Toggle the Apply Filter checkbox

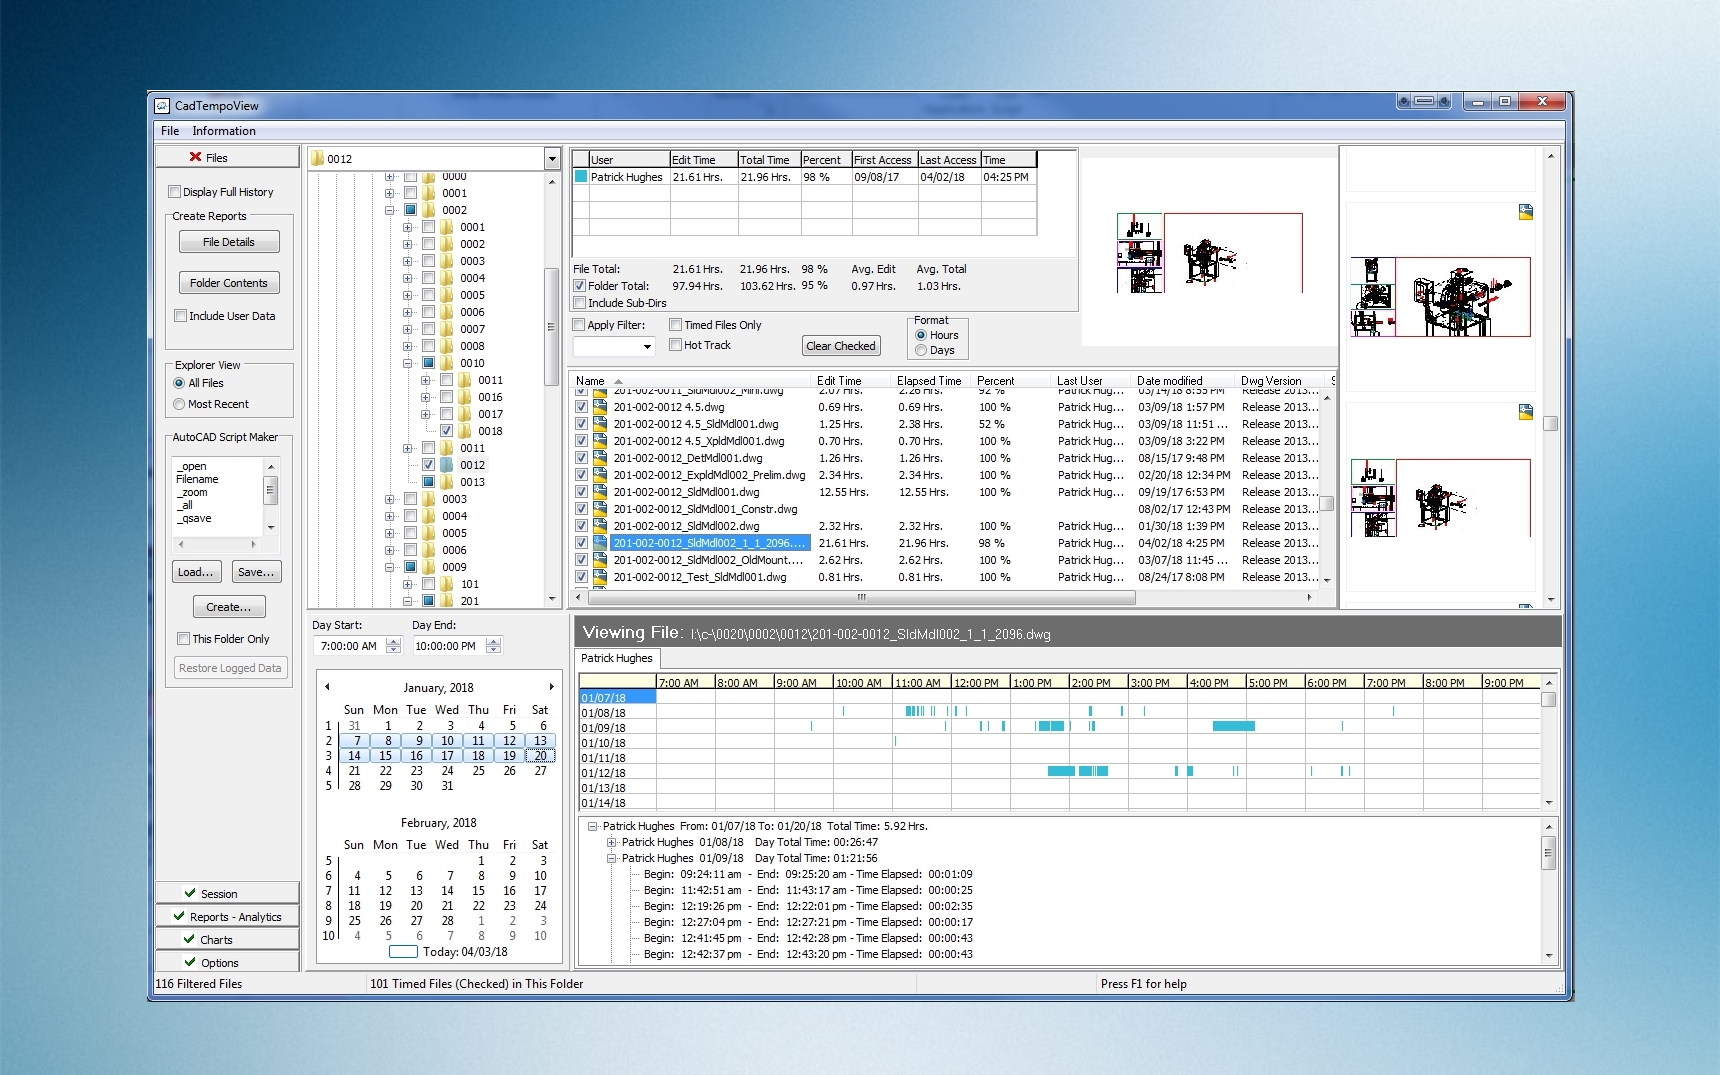578,325
